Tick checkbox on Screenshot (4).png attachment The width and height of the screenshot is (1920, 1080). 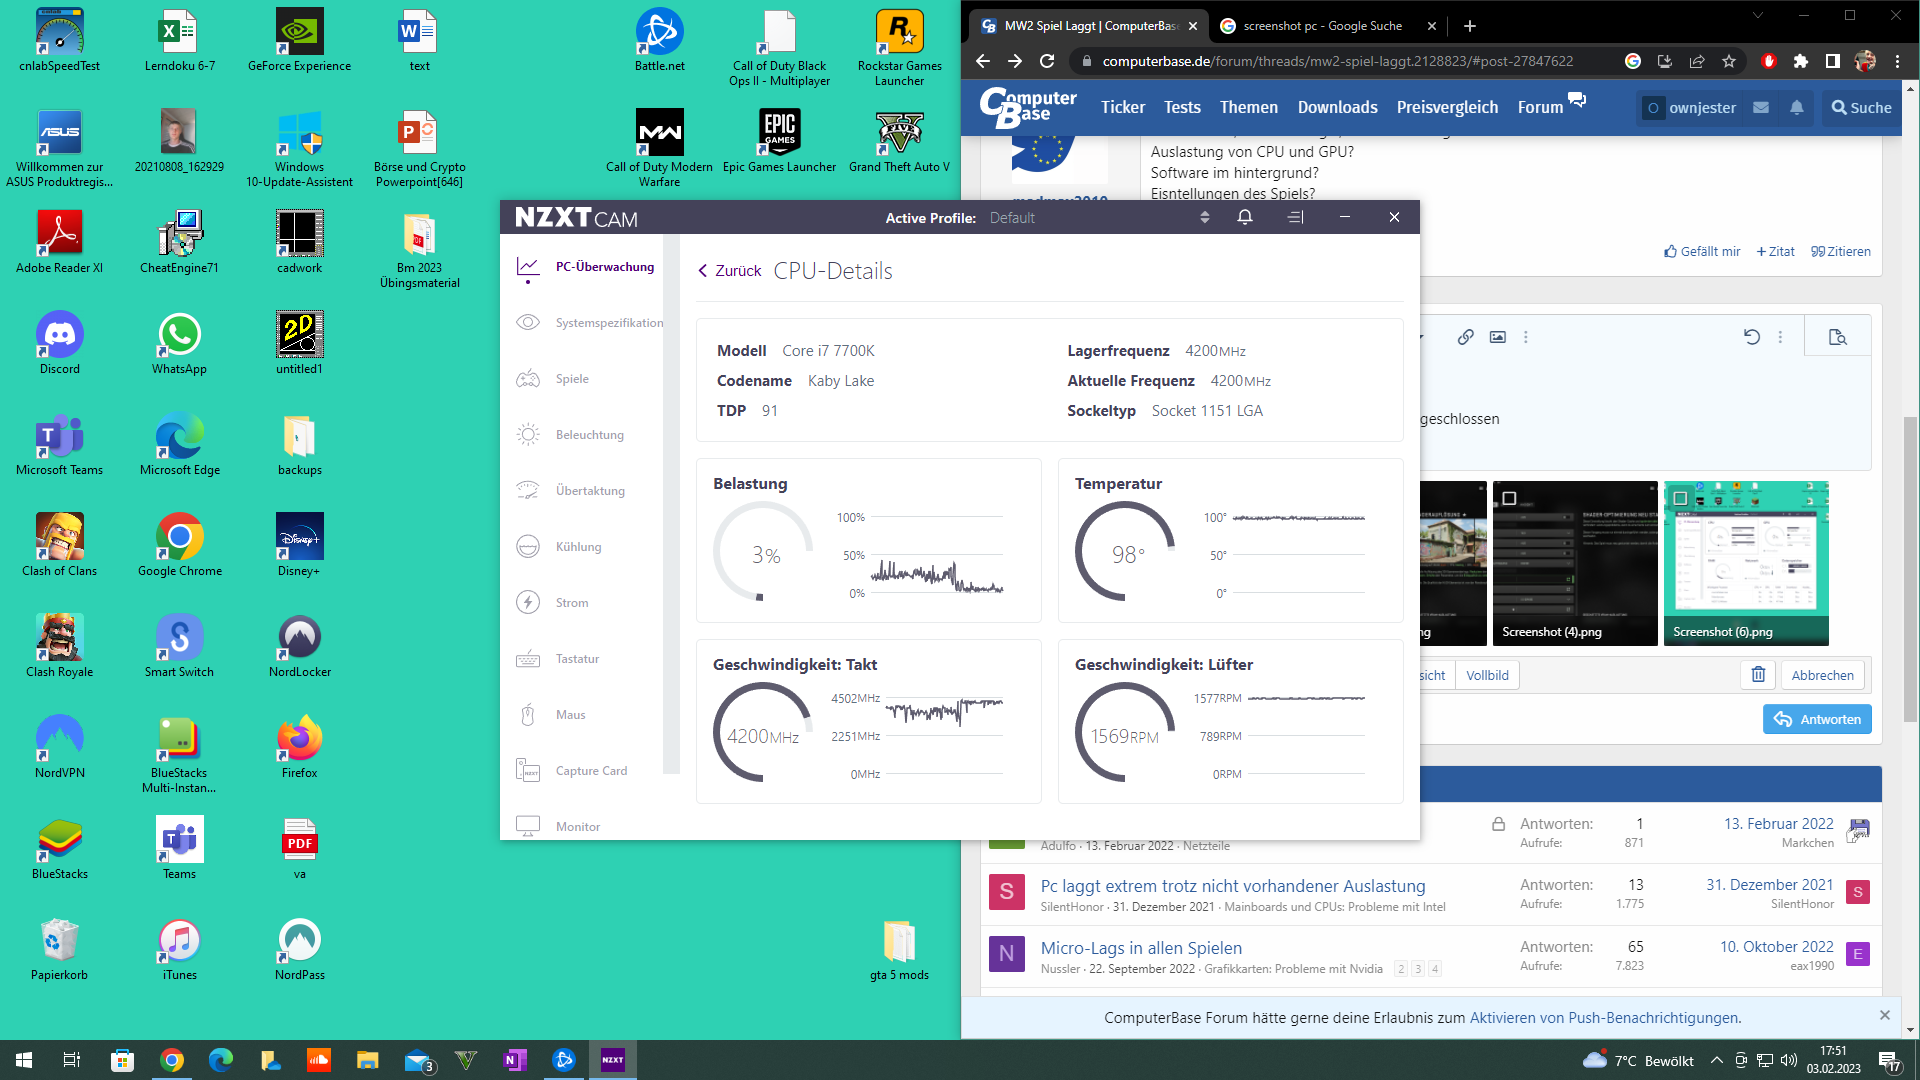(1509, 498)
